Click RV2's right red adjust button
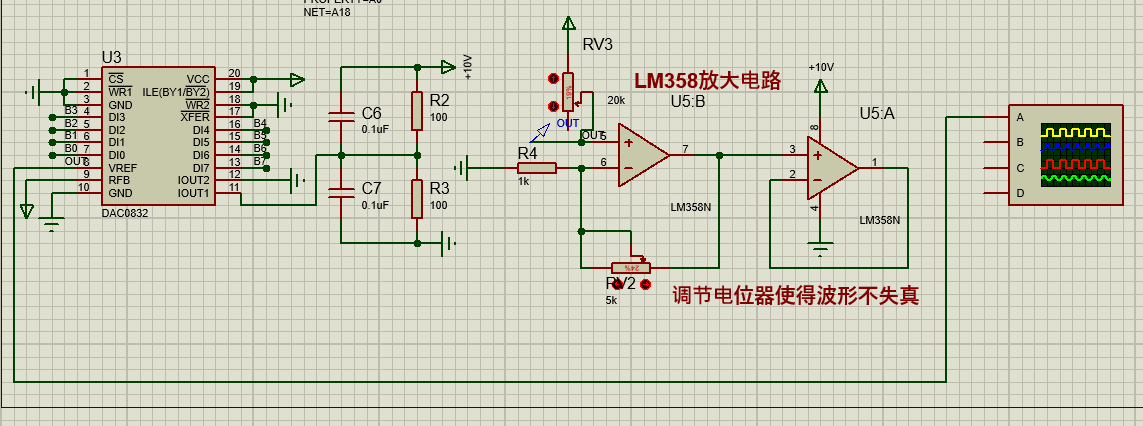This screenshot has height=426, width=1143. [x=645, y=285]
